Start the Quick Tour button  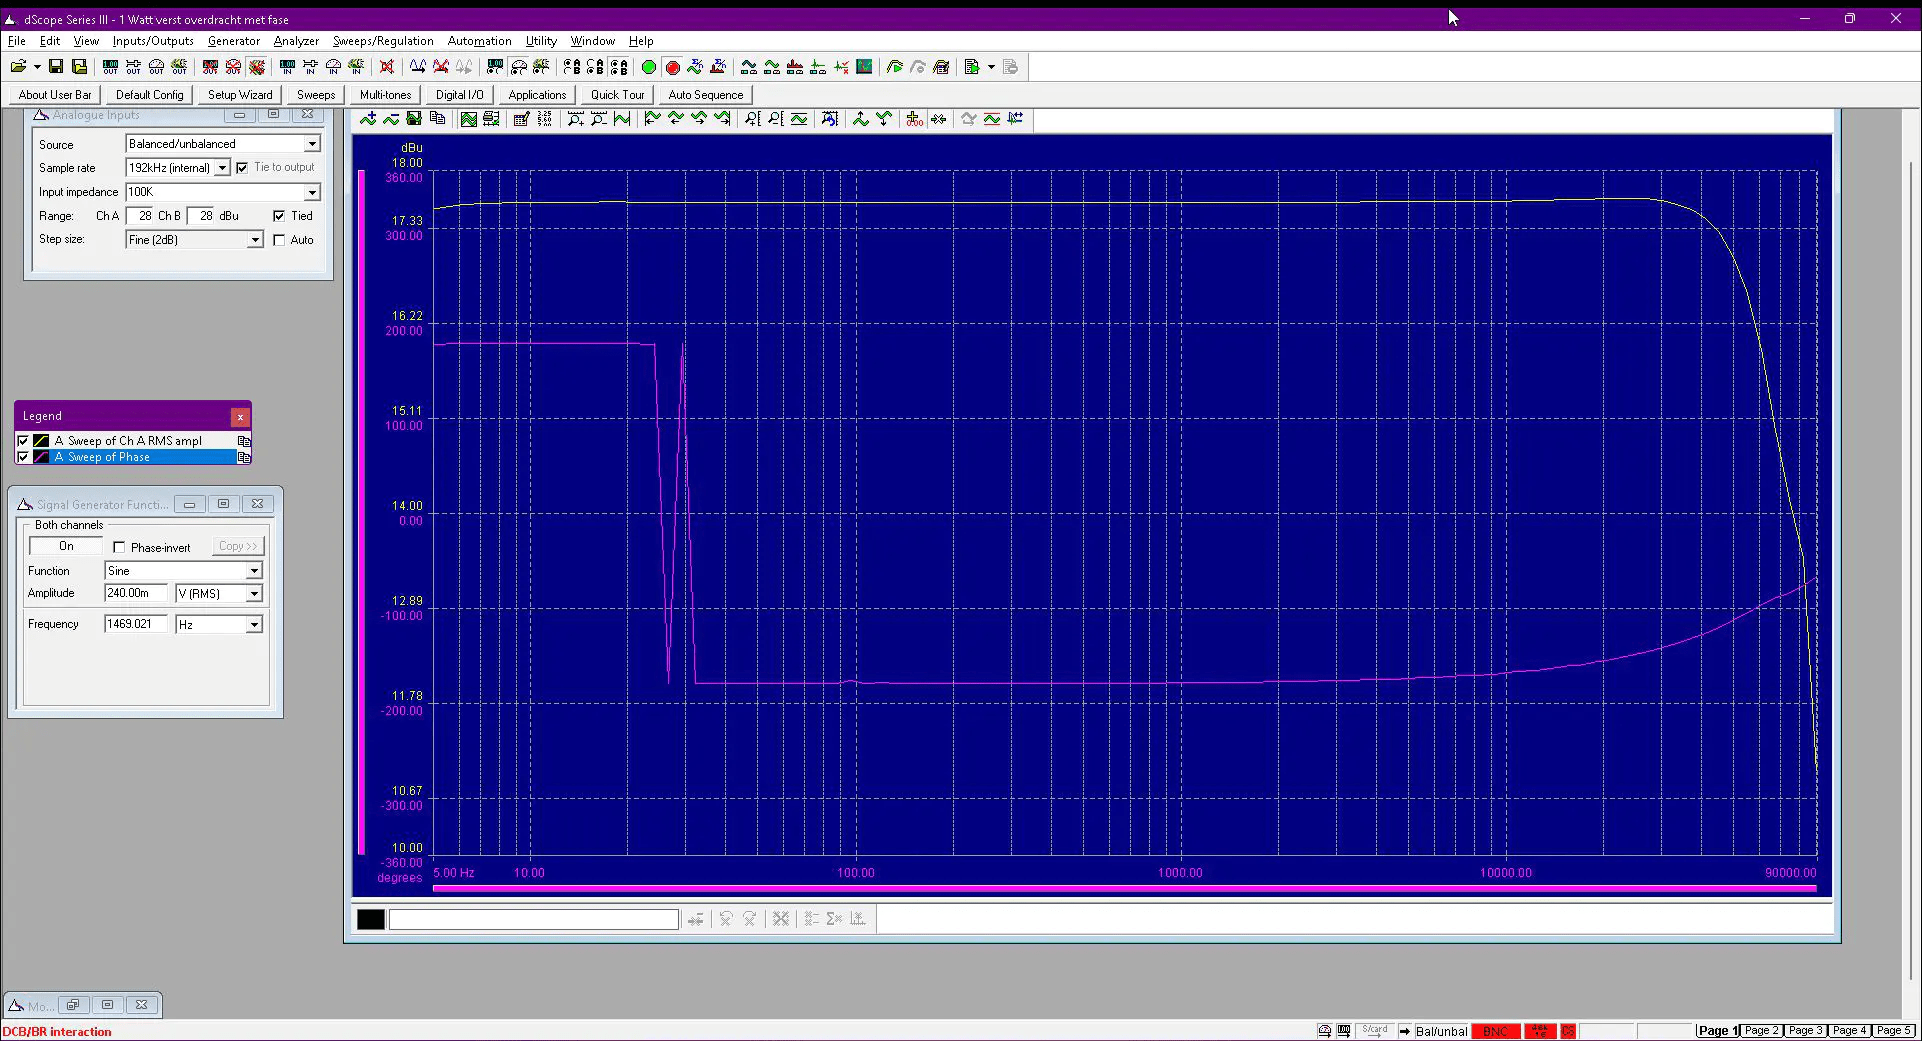[617, 95]
